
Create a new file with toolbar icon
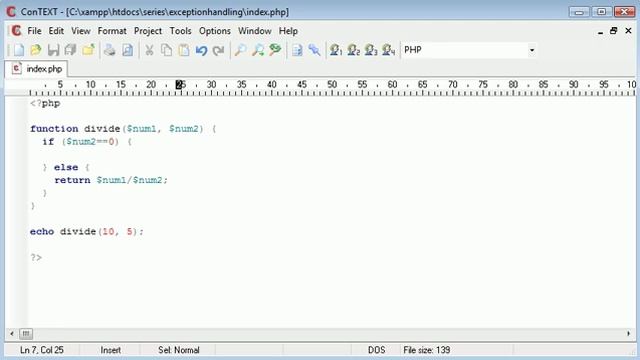[18, 50]
